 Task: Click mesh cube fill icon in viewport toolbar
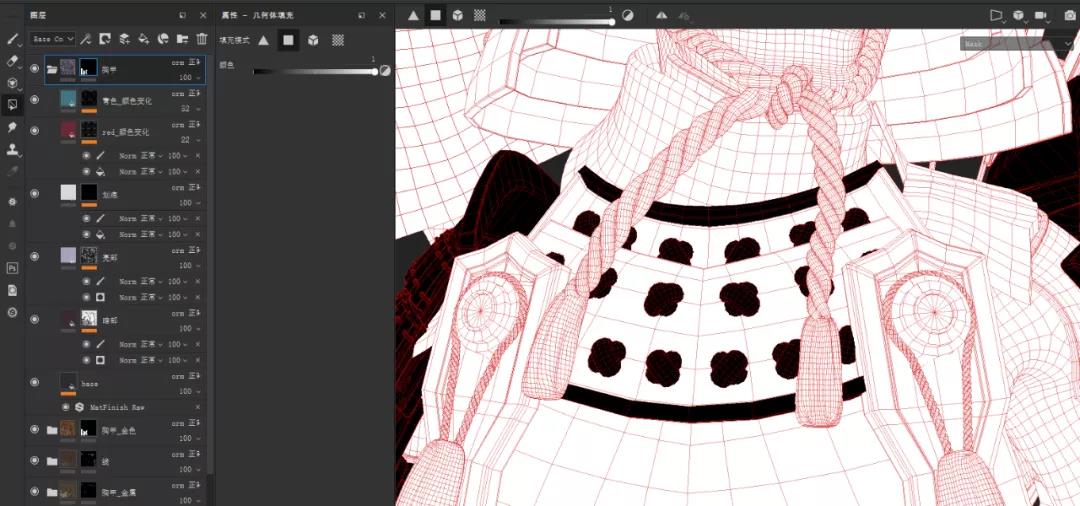click(457, 15)
